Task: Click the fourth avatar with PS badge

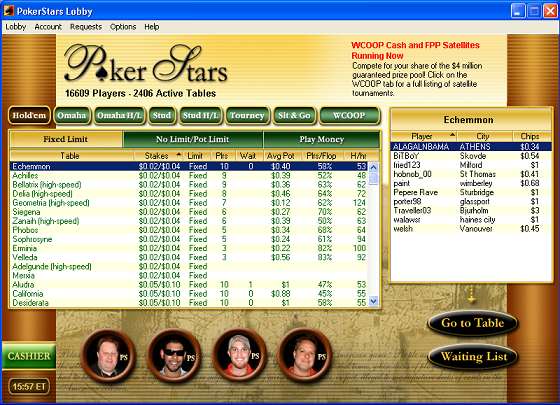Action: click(x=305, y=356)
